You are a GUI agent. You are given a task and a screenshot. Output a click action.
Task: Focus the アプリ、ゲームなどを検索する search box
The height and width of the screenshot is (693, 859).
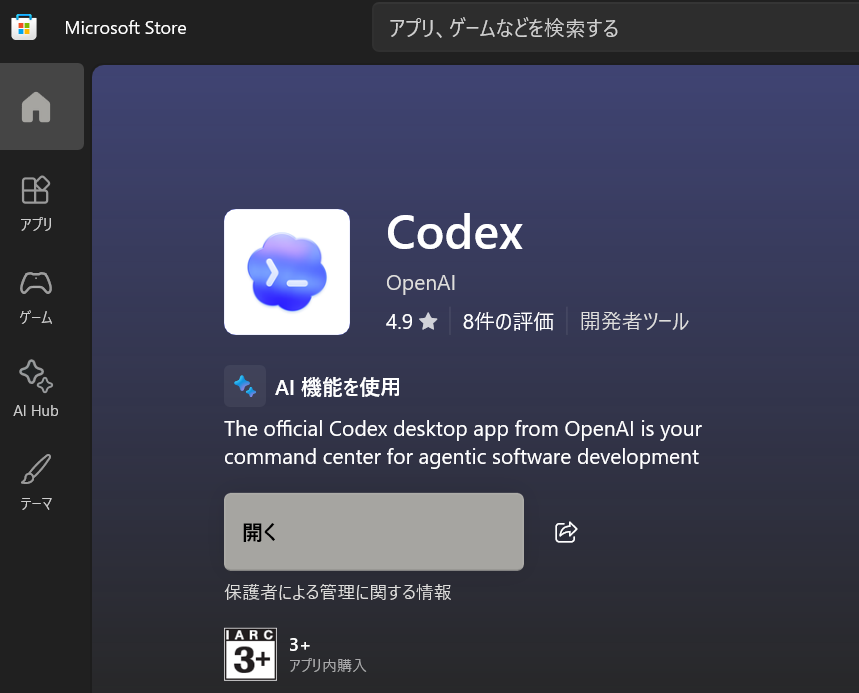tap(615, 28)
